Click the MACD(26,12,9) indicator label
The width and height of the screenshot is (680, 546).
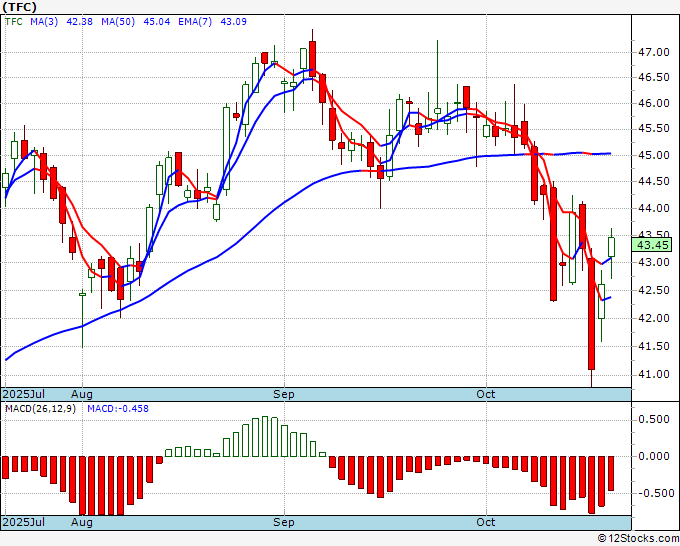click(x=40, y=409)
